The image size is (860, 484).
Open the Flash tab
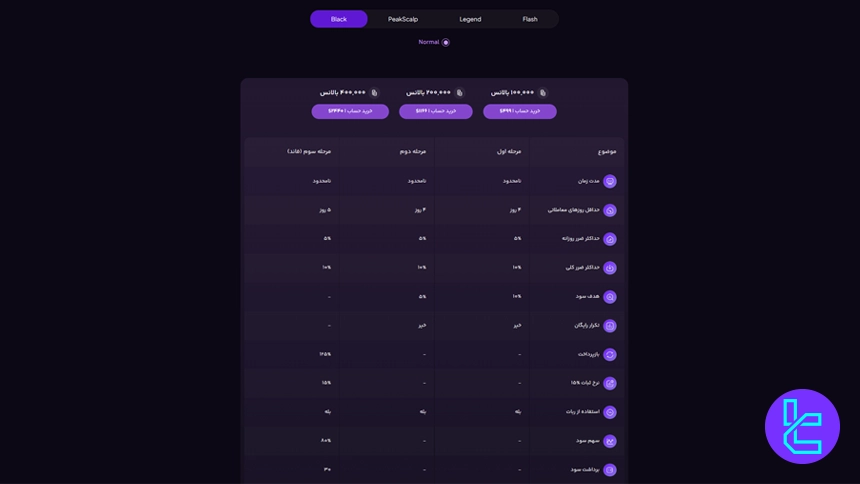coord(530,19)
